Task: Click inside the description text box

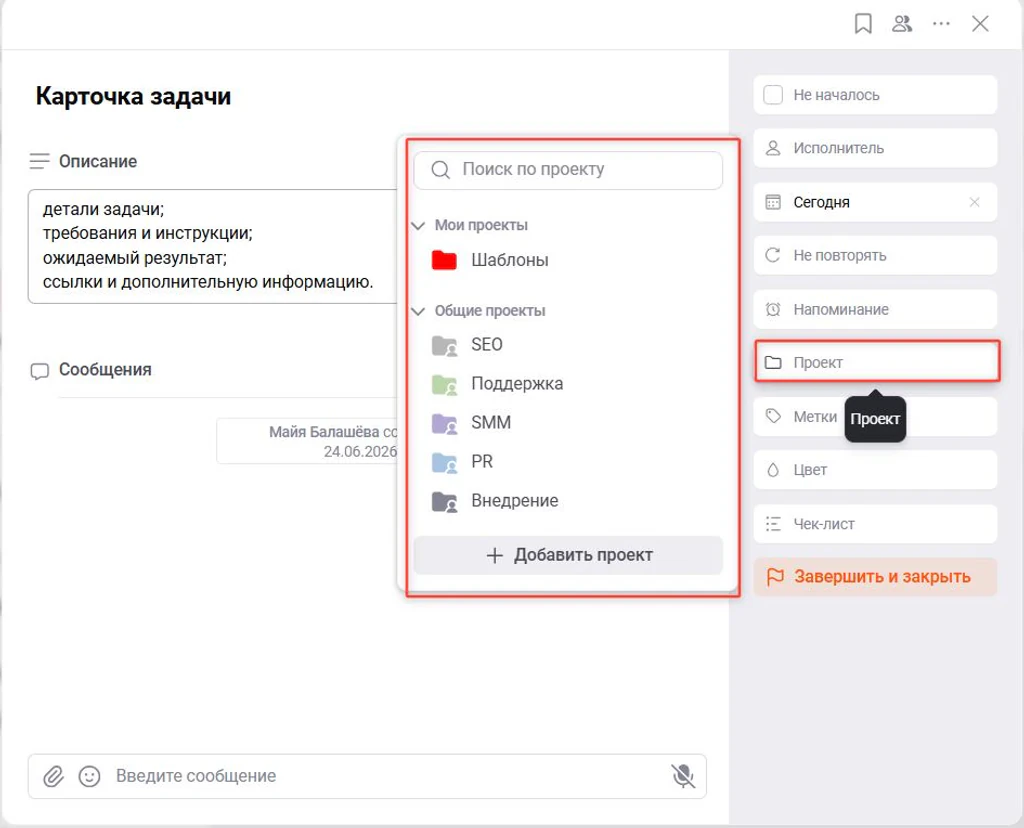Action: point(213,246)
